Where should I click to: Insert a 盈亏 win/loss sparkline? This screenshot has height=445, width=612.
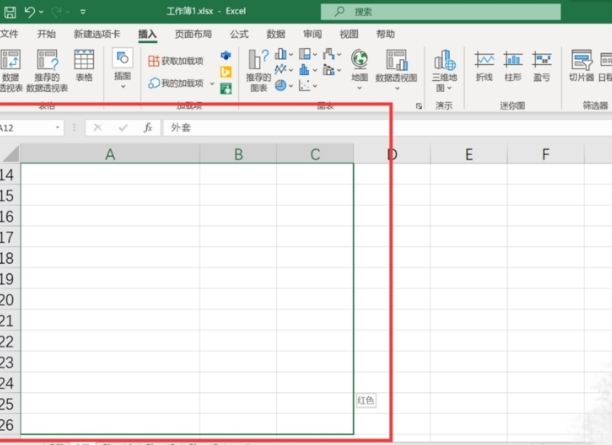pos(542,66)
